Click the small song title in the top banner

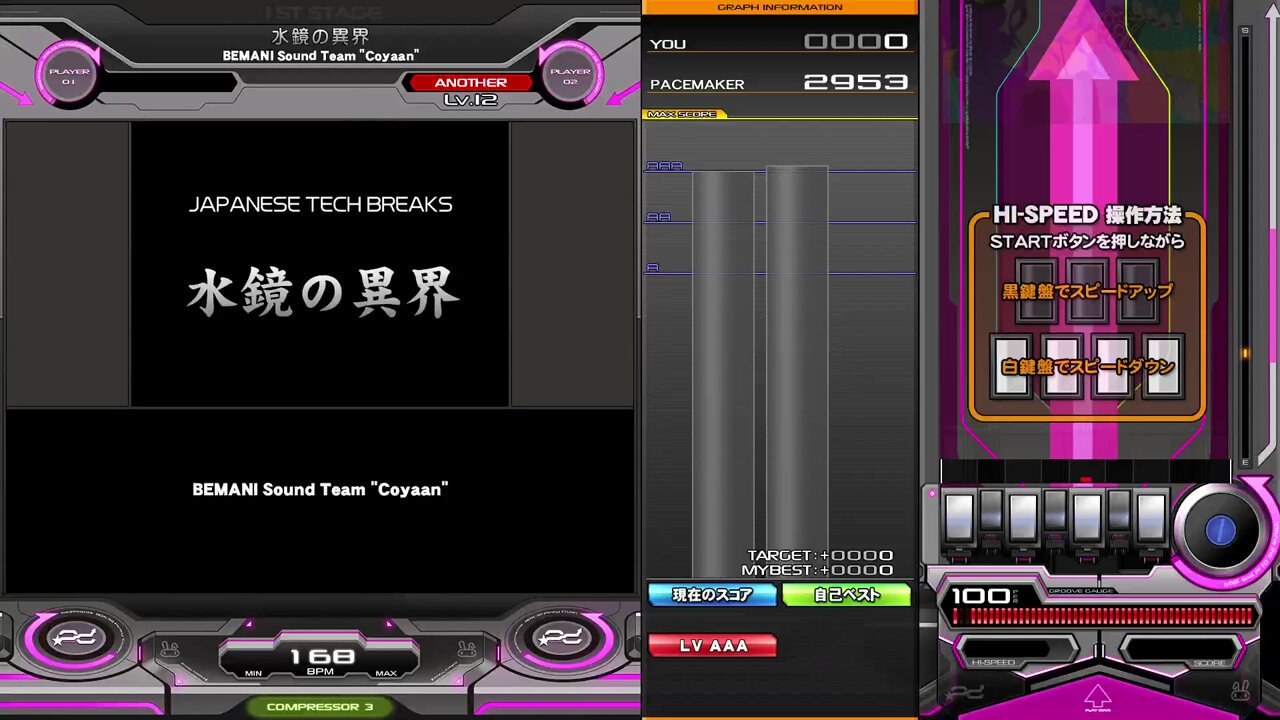pyautogui.click(x=320, y=36)
